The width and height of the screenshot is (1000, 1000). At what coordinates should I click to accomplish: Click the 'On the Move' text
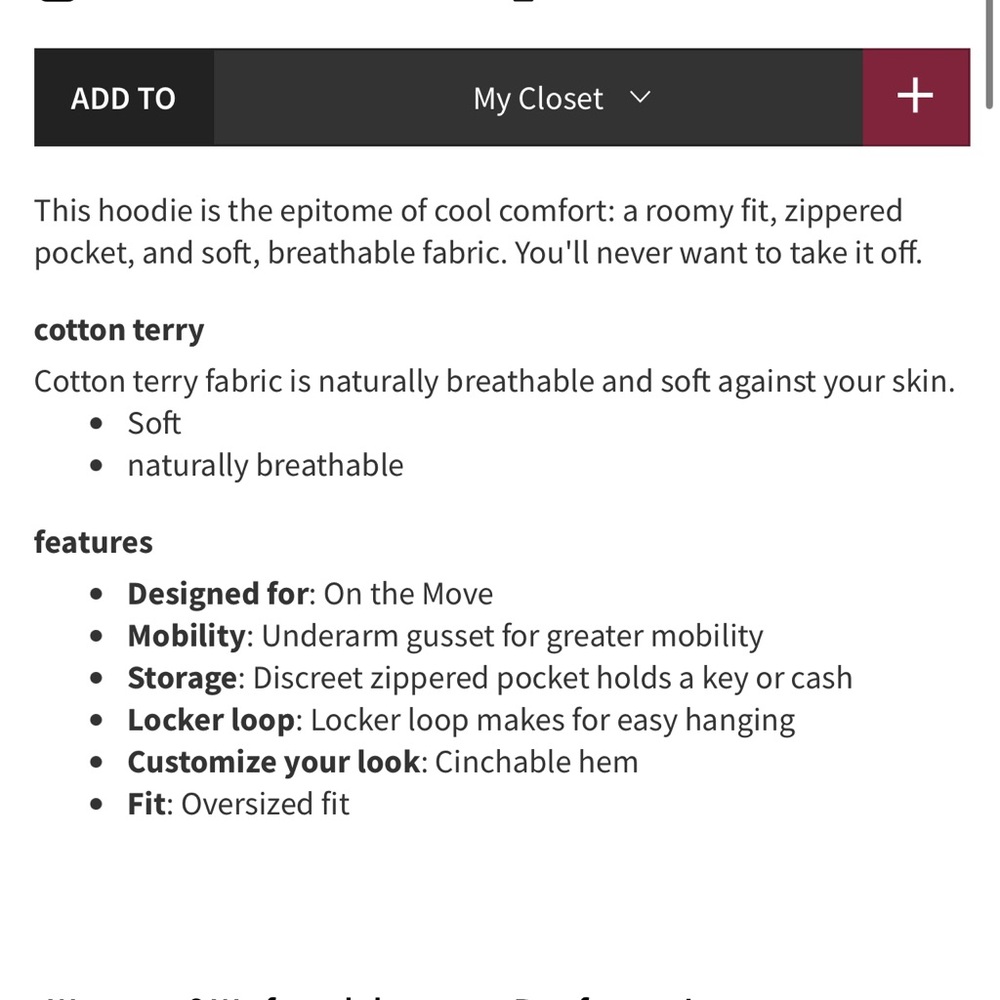pyautogui.click(x=408, y=594)
